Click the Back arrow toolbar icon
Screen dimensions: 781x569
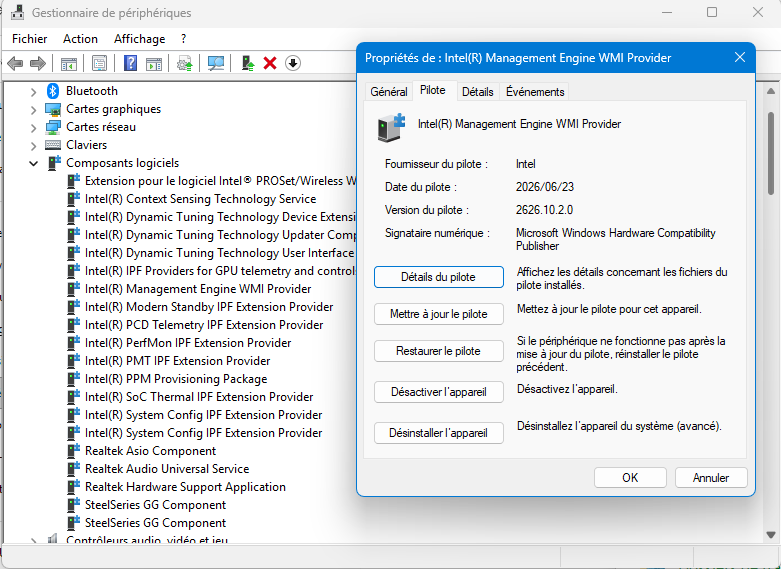15,63
